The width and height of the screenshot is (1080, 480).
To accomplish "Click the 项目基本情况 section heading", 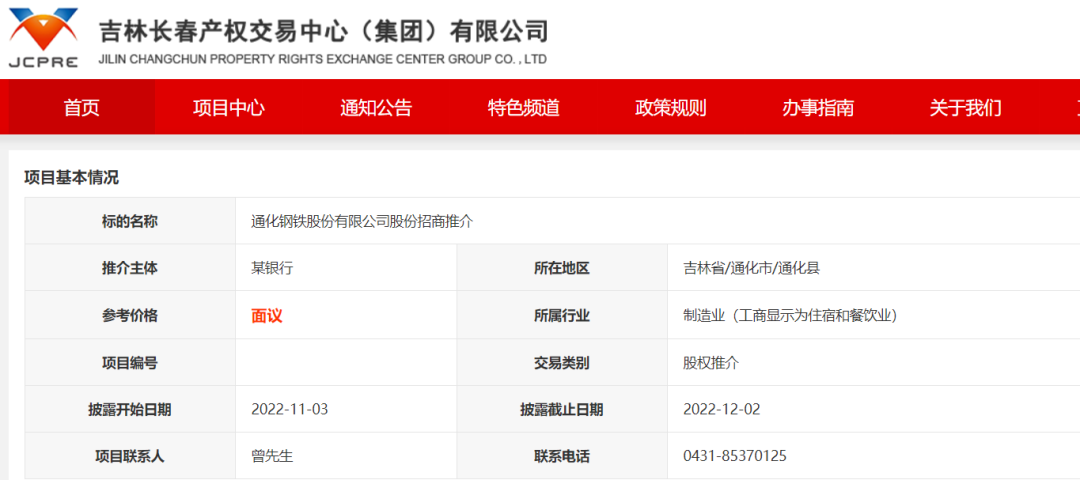I will click(71, 177).
